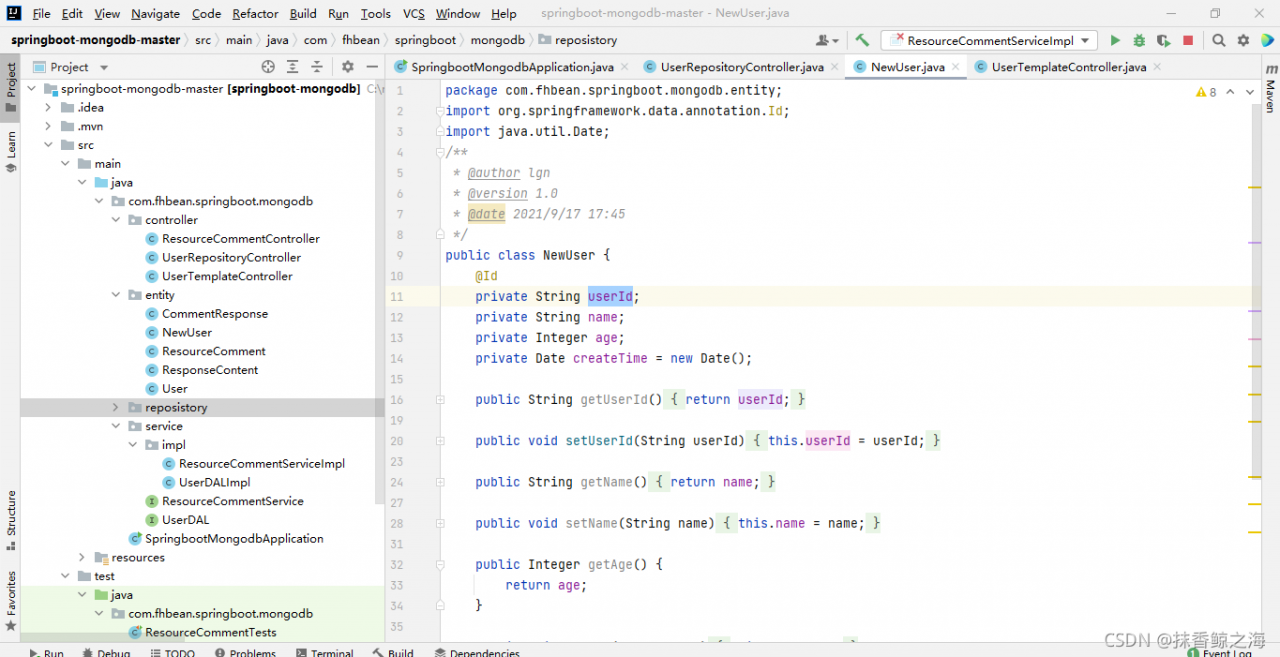Click Collapse All icon in Project panel
This screenshot has width=1280, height=657.
(x=317, y=67)
